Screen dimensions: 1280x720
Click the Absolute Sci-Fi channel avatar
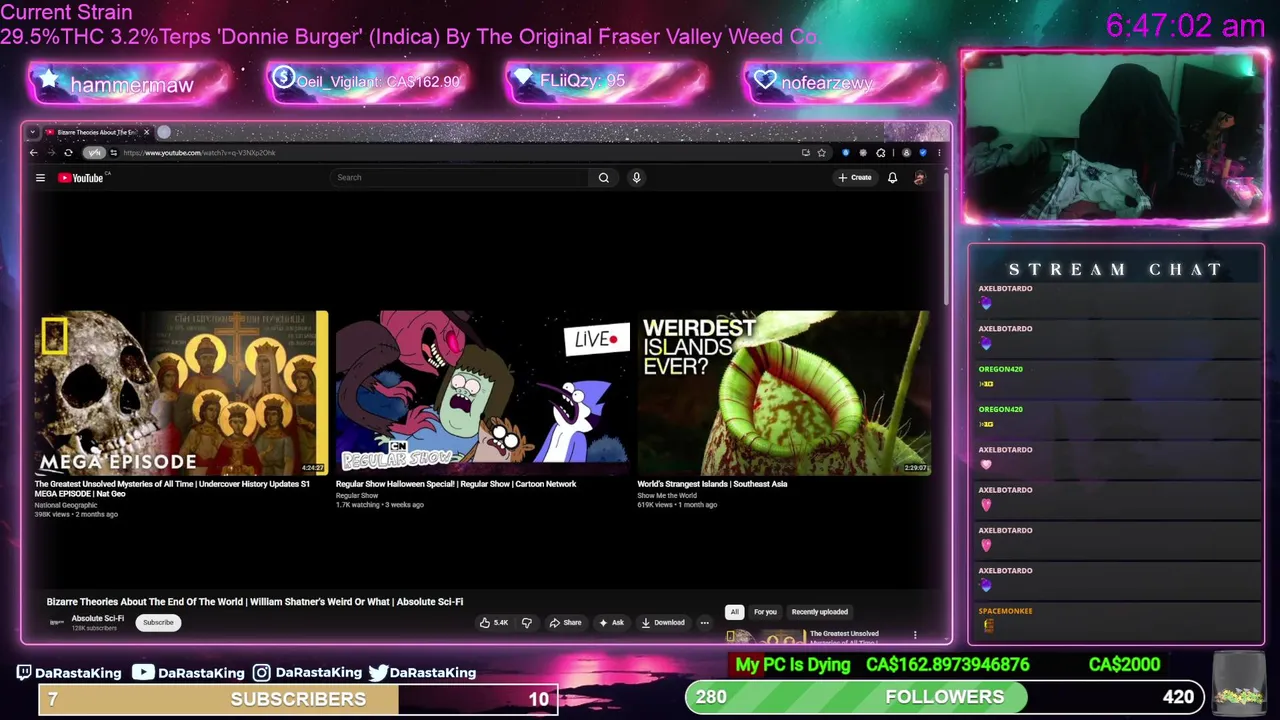pos(57,622)
